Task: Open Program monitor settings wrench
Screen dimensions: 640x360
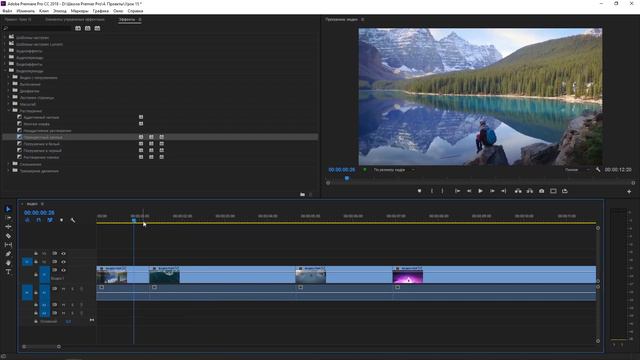Action: pyautogui.click(x=598, y=169)
